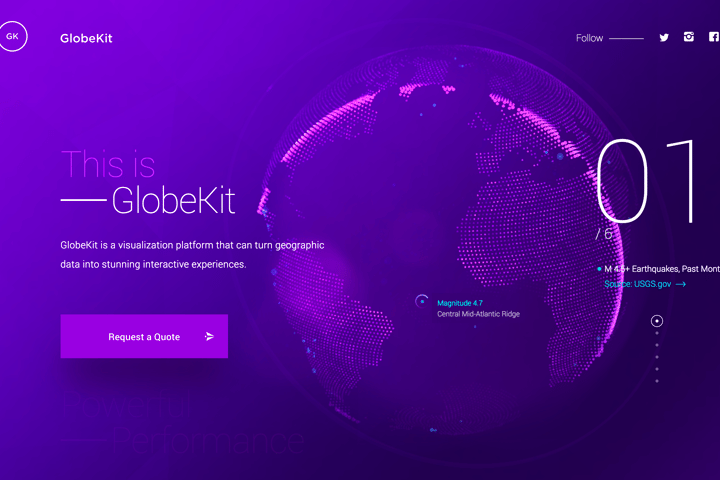720x480 pixels.
Task: Click the arrow next to USGS.gov
Action: pyautogui.click(x=681, y=284)
